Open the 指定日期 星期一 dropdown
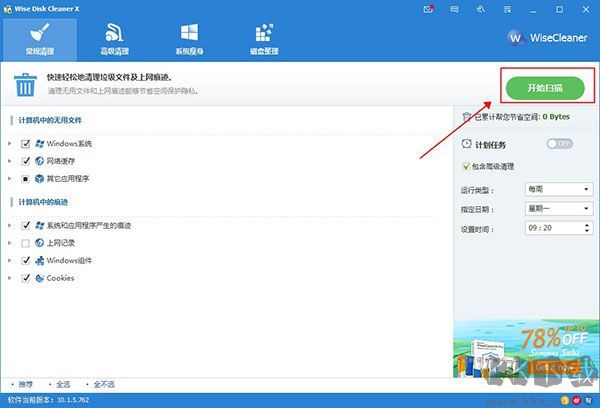Image resolution: width=600 pixels, height=408 pixels. 559,209
